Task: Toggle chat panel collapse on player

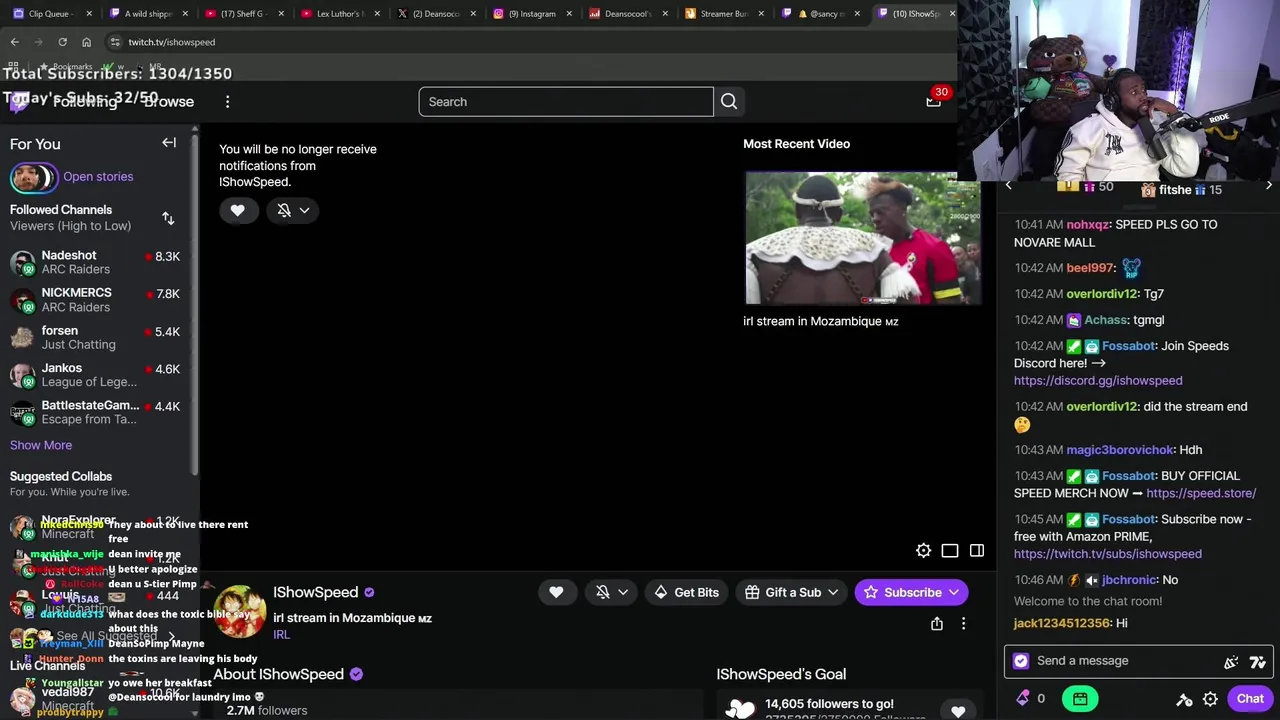Action: point(977,551)
